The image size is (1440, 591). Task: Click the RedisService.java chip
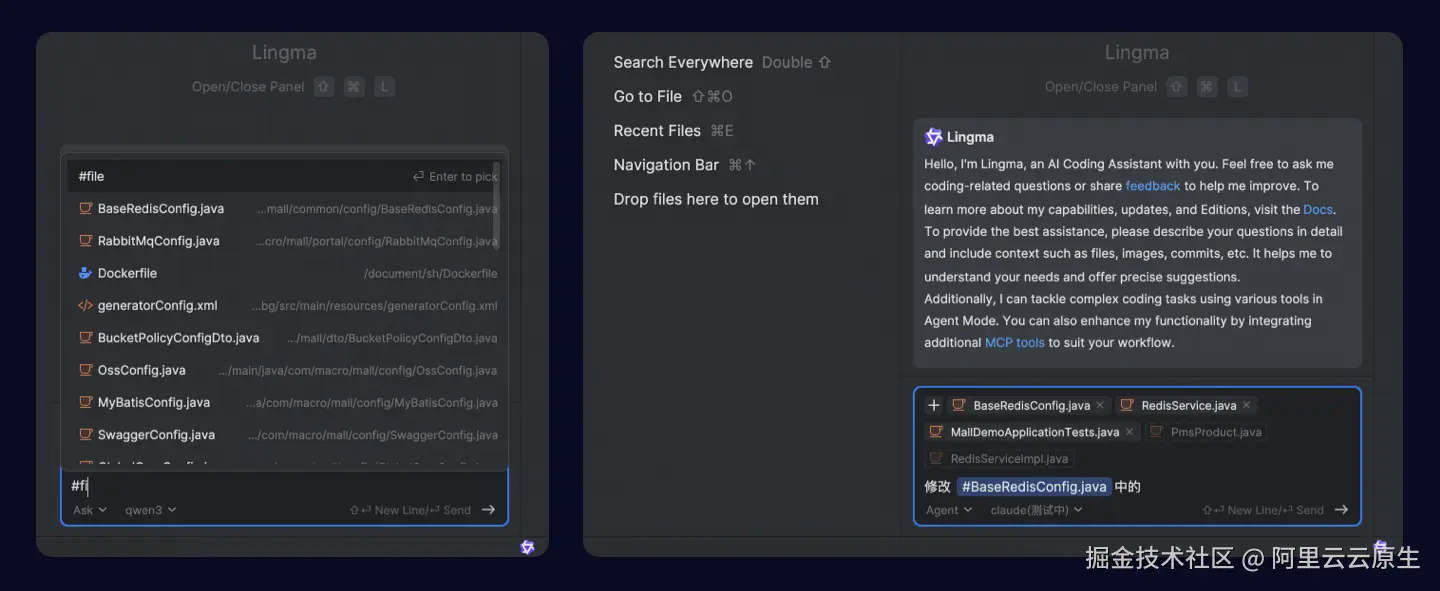[x=1186, y=405]
